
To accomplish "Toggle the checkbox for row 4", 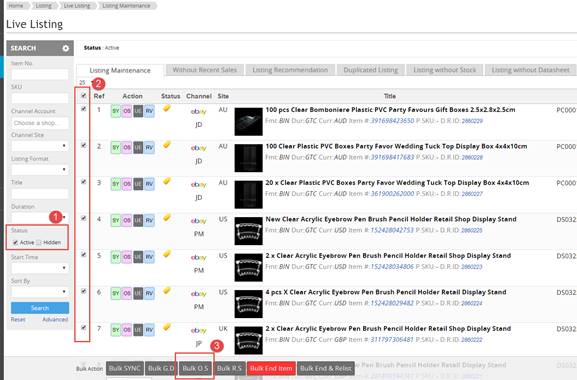I will pyautogui.click(x=84, y=218).
